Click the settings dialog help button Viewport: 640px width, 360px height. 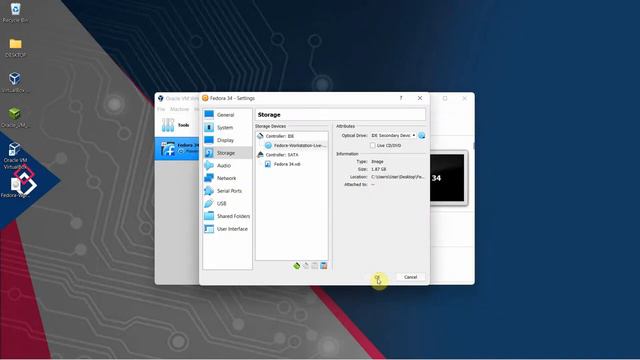pyautogui.click(x=401, y=98)
